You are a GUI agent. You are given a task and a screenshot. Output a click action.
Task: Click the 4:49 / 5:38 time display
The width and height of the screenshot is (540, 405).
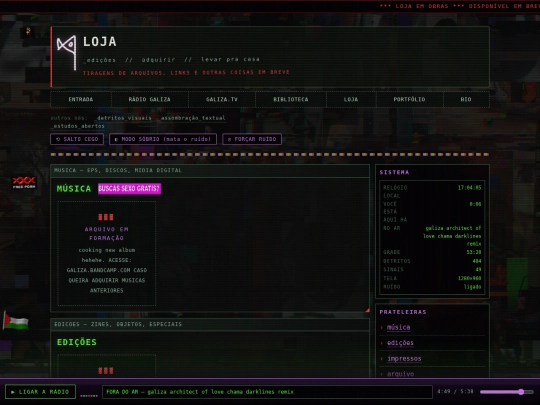(x=455, y=392)
